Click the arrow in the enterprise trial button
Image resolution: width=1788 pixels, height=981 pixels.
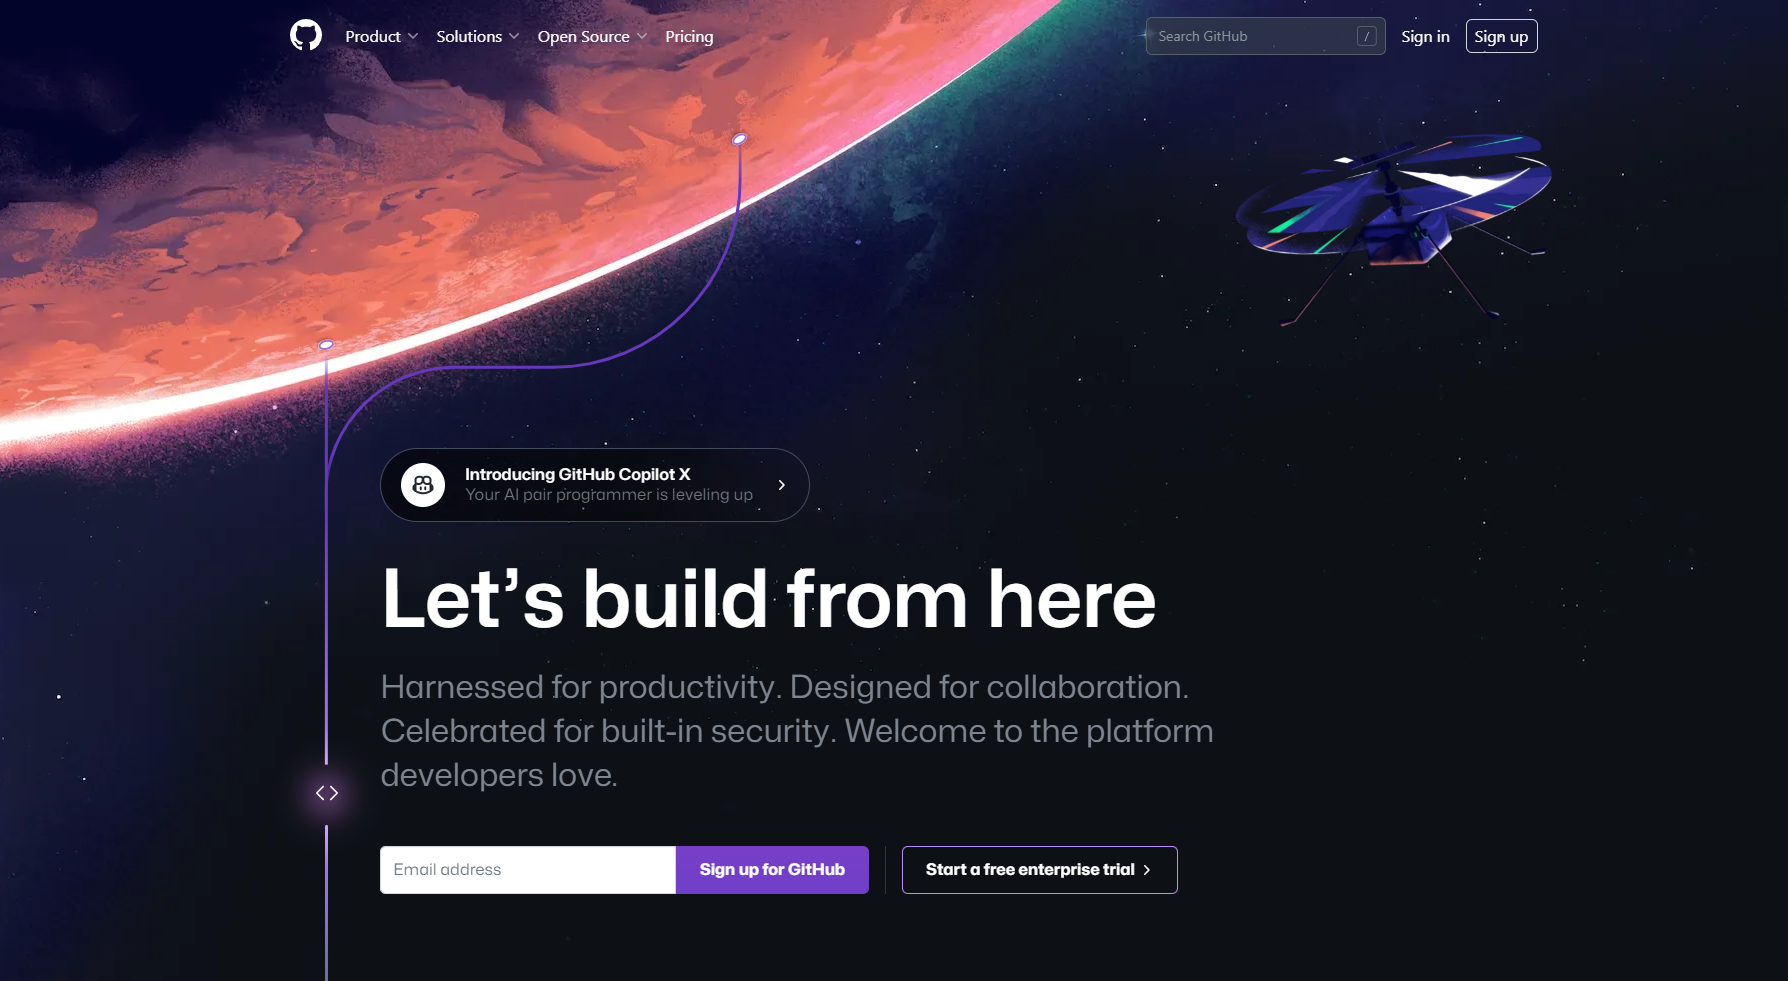[1147, 870]
